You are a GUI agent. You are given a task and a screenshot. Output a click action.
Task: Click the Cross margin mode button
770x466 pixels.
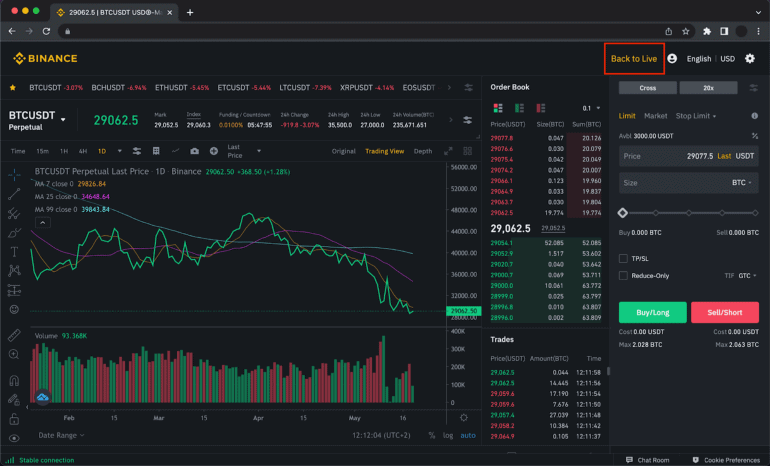point(648,88)
